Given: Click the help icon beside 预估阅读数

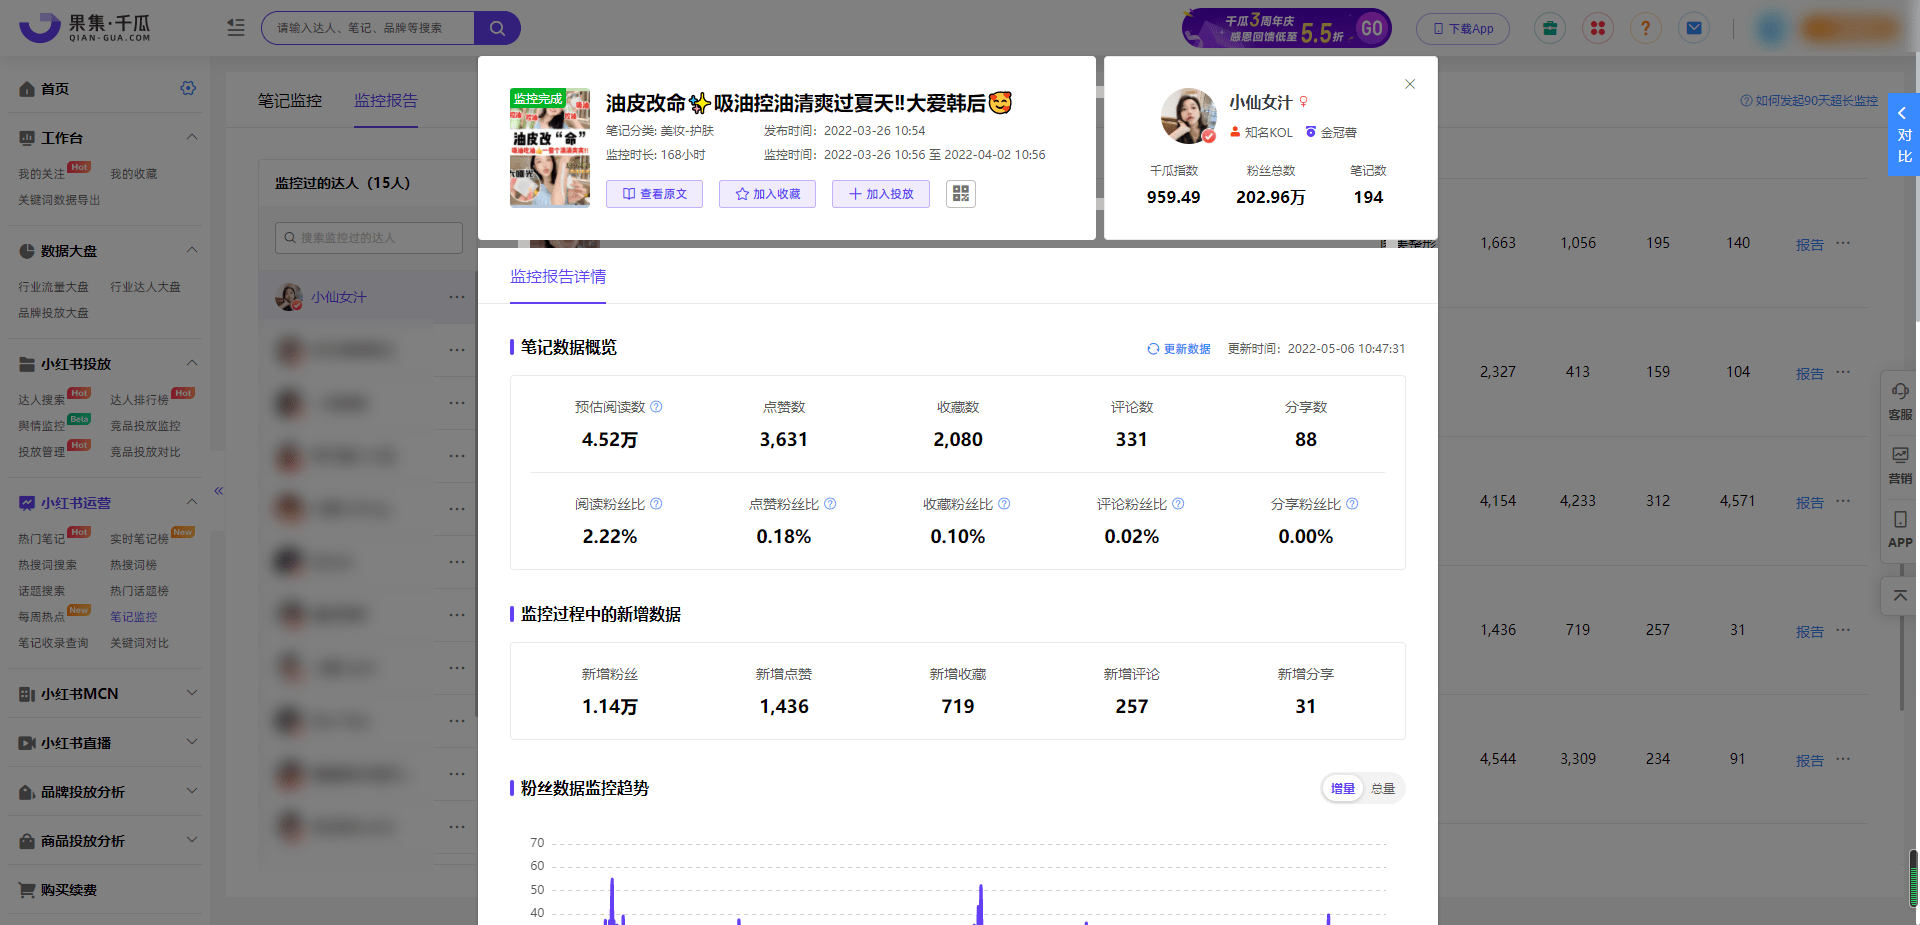Looking at the screenshot, I should 656,407.
